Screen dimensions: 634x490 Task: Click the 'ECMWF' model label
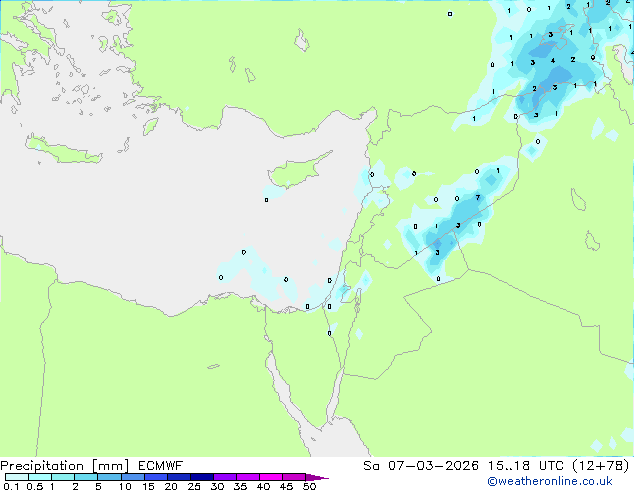point(161,466)
